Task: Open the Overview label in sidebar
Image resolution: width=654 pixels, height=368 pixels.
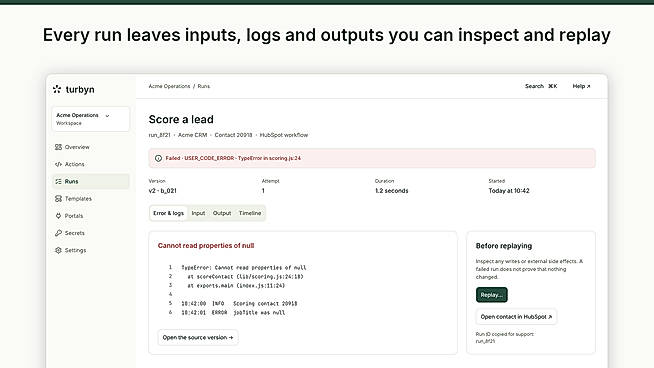Action: (77, 147)
